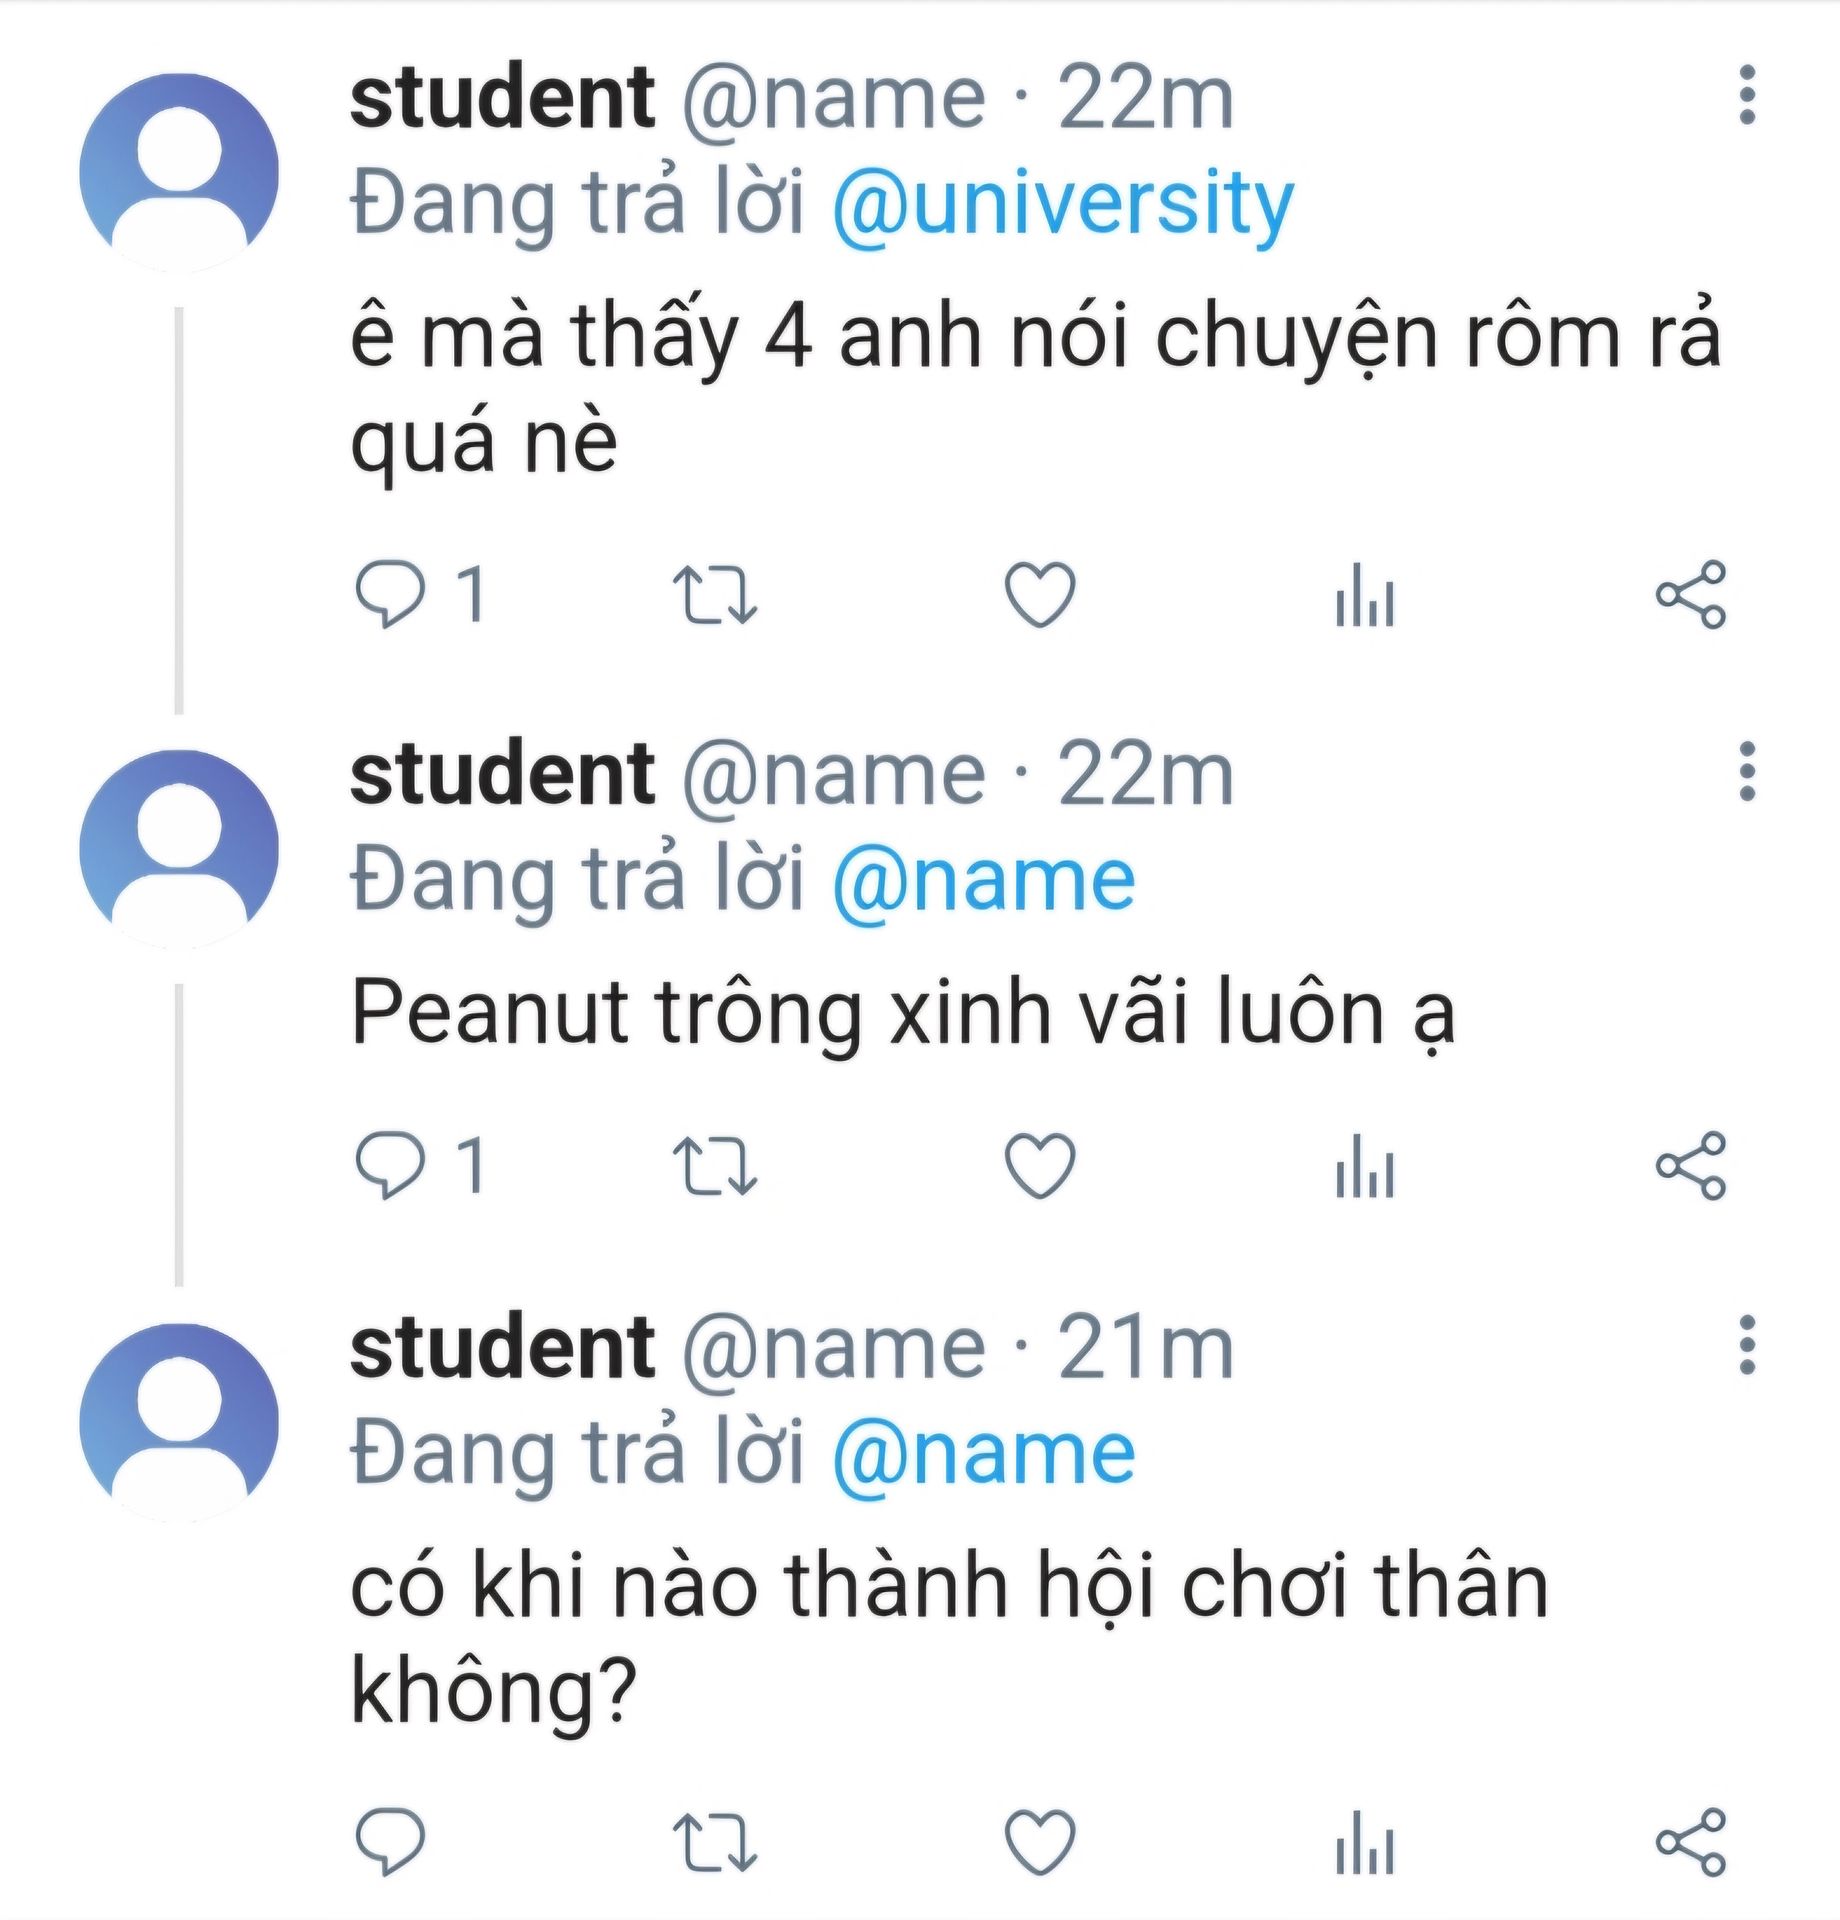1840x1920 pixels.
Task: Like the "4 anh nói chuyện" tweet
Action: pyautogui.click(x=1040, y=595)
